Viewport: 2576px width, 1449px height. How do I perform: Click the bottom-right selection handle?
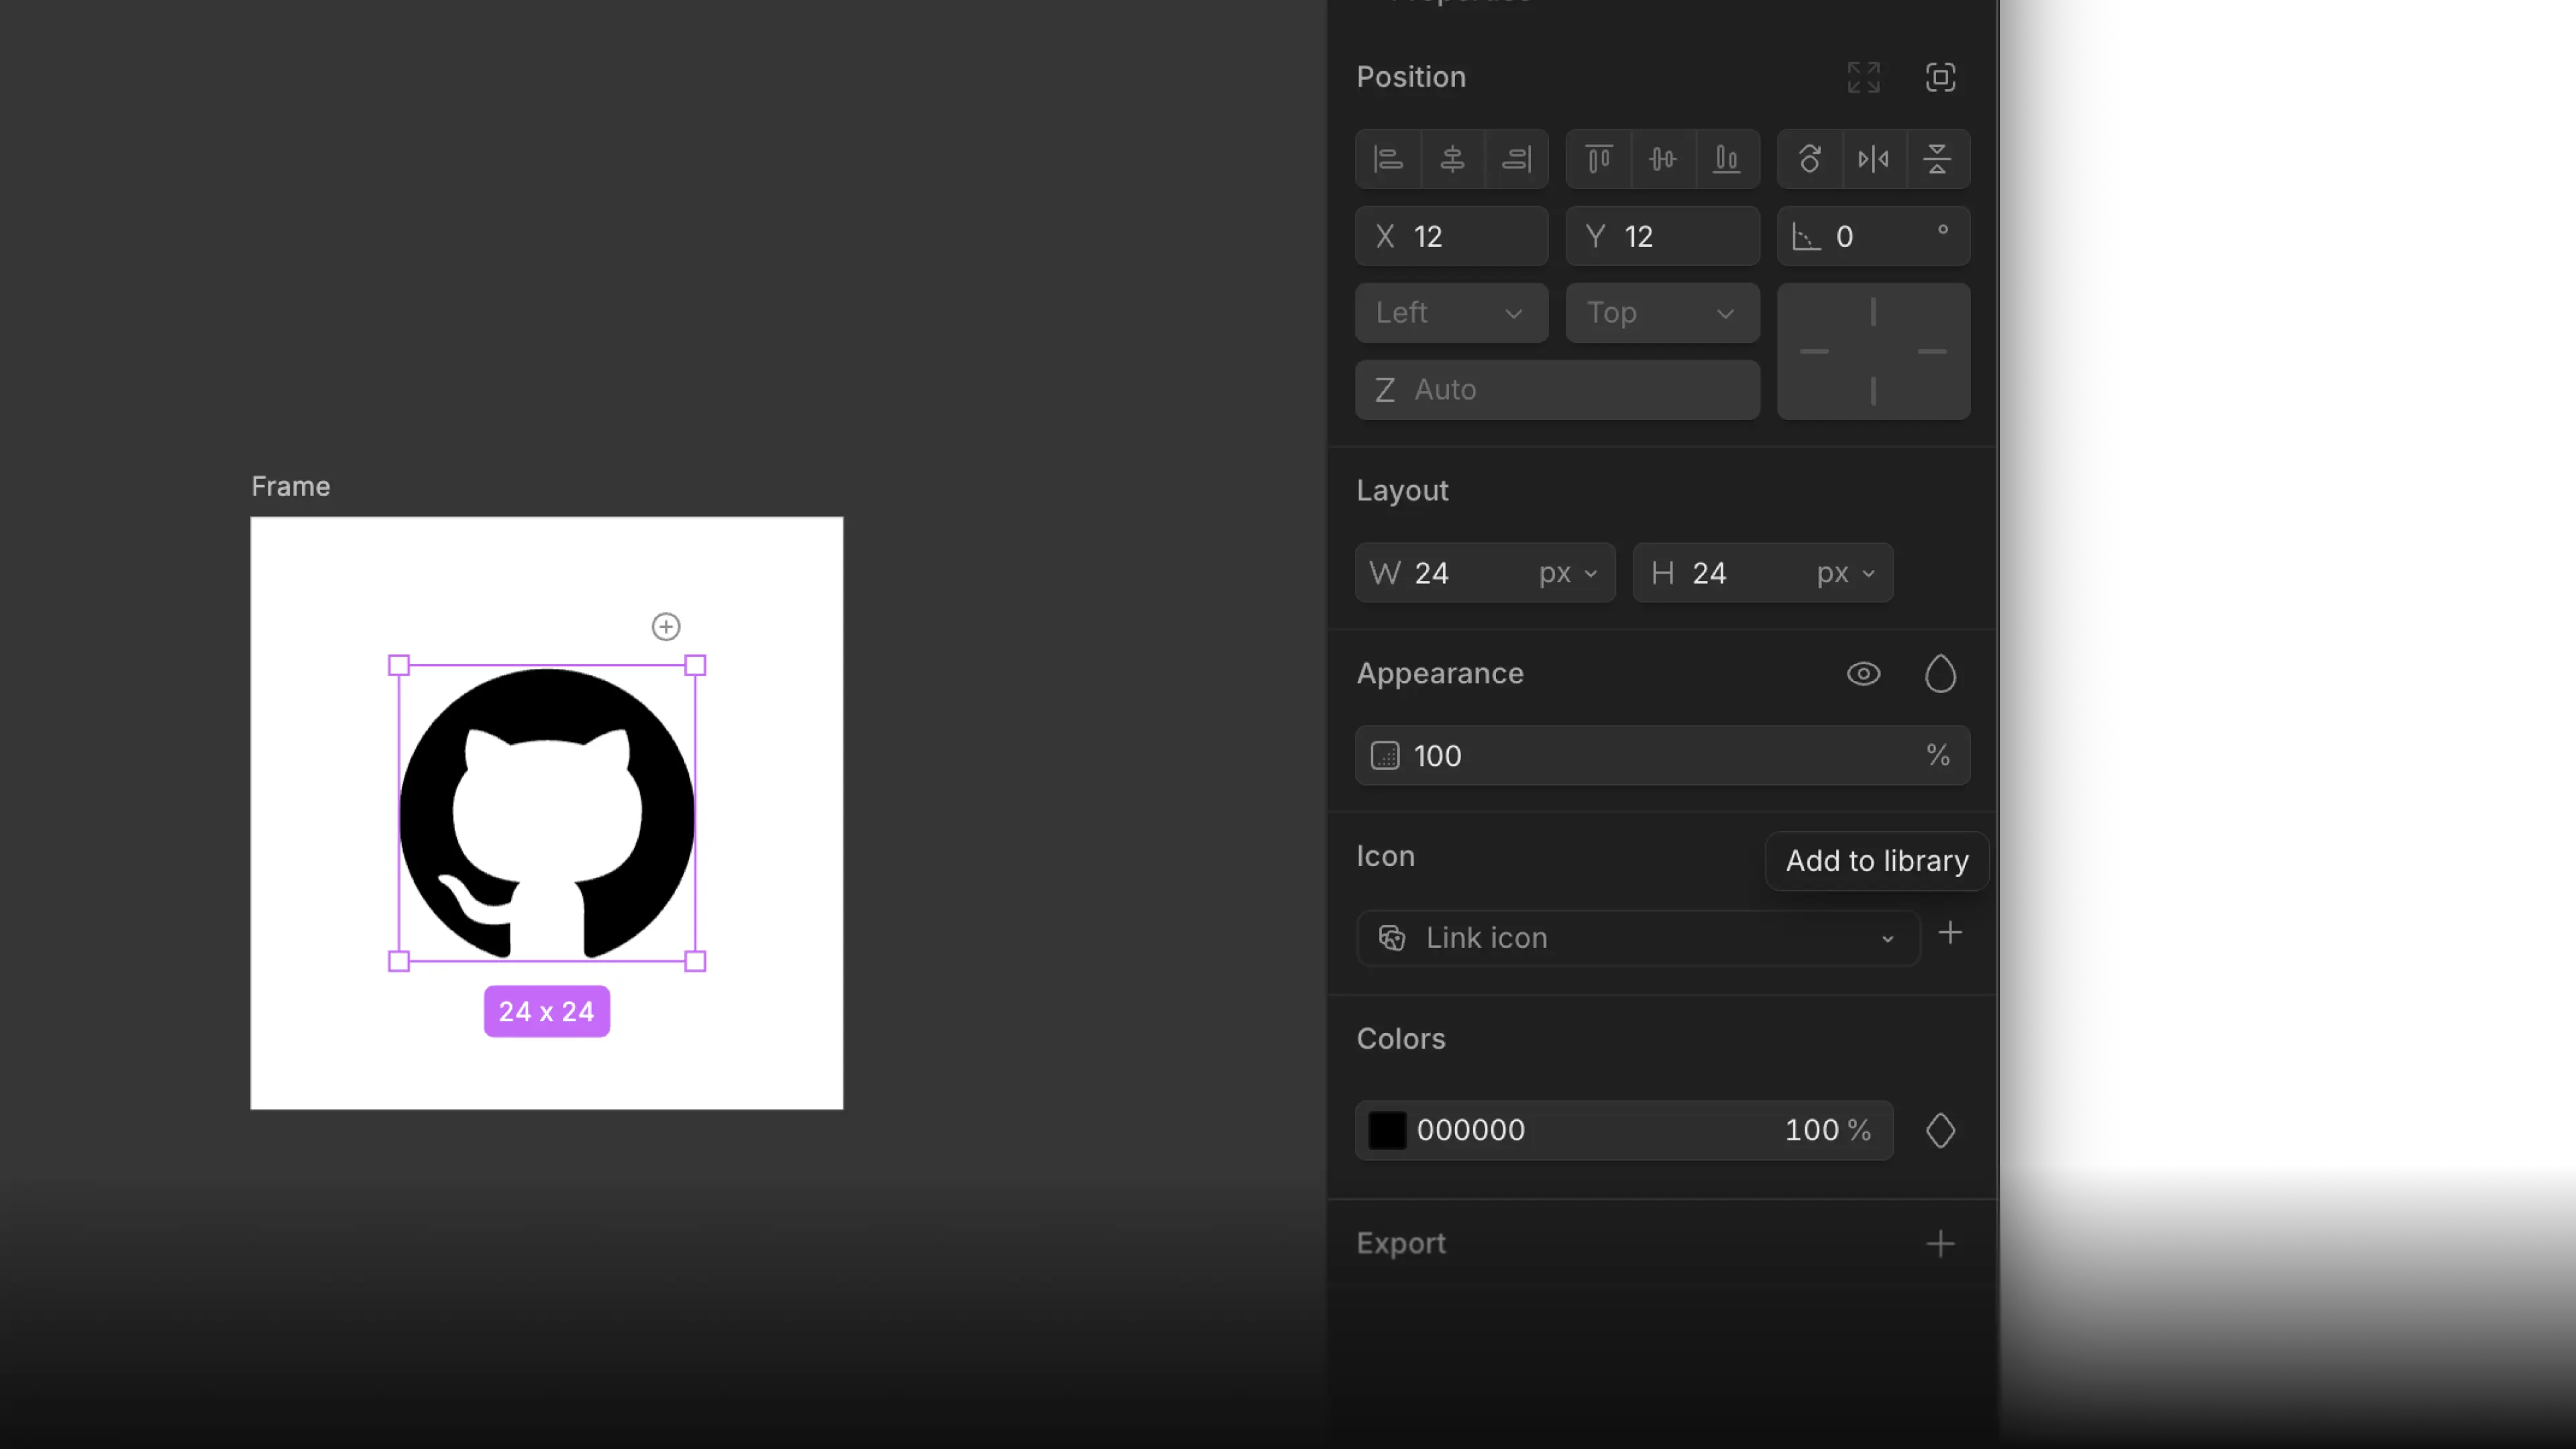[x=695, y=961]
